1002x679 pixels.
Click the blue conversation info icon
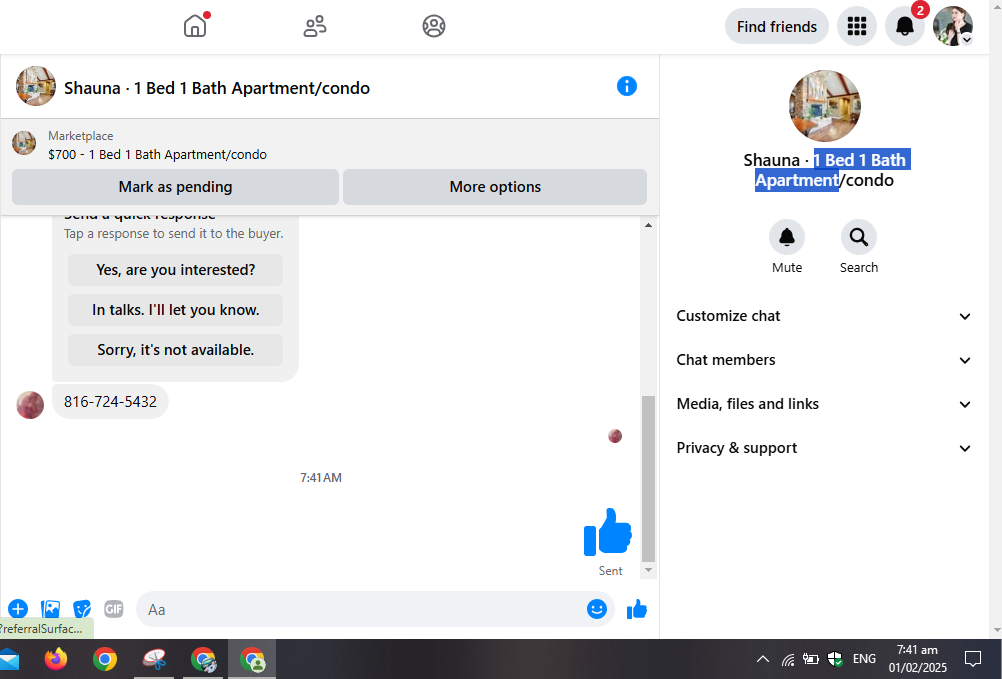pos(626,86)
